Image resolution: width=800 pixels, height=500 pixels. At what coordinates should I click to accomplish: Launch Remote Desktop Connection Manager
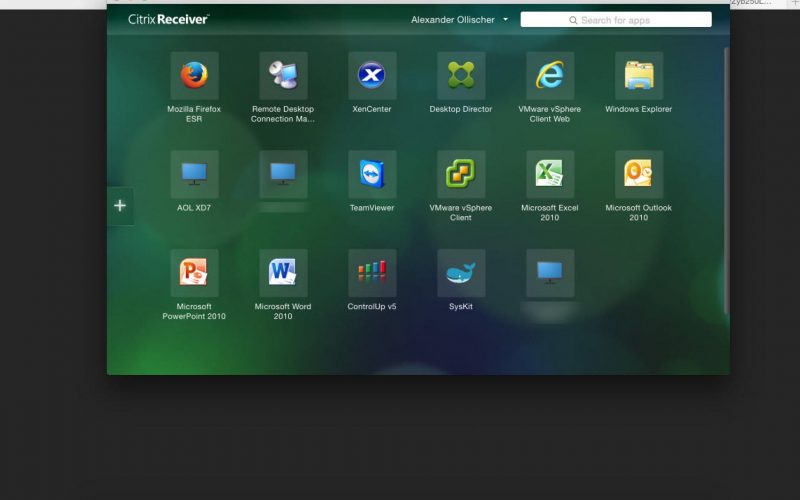283,76
